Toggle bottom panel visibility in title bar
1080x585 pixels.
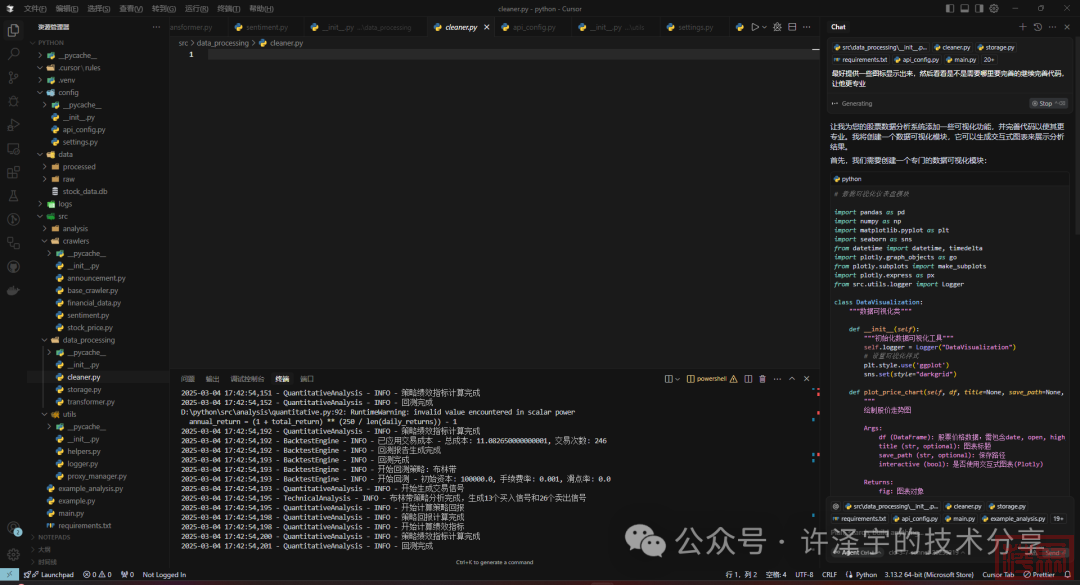coord(964,8)
